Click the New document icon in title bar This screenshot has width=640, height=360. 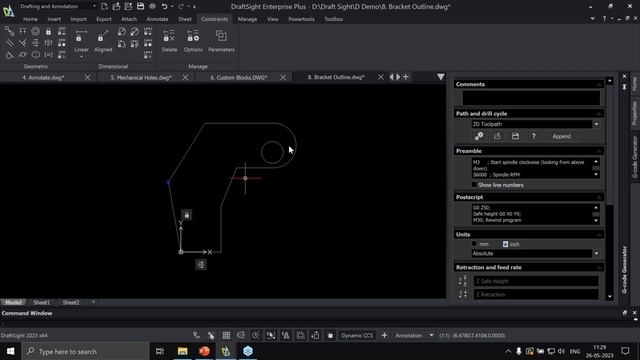coord(104,6)
